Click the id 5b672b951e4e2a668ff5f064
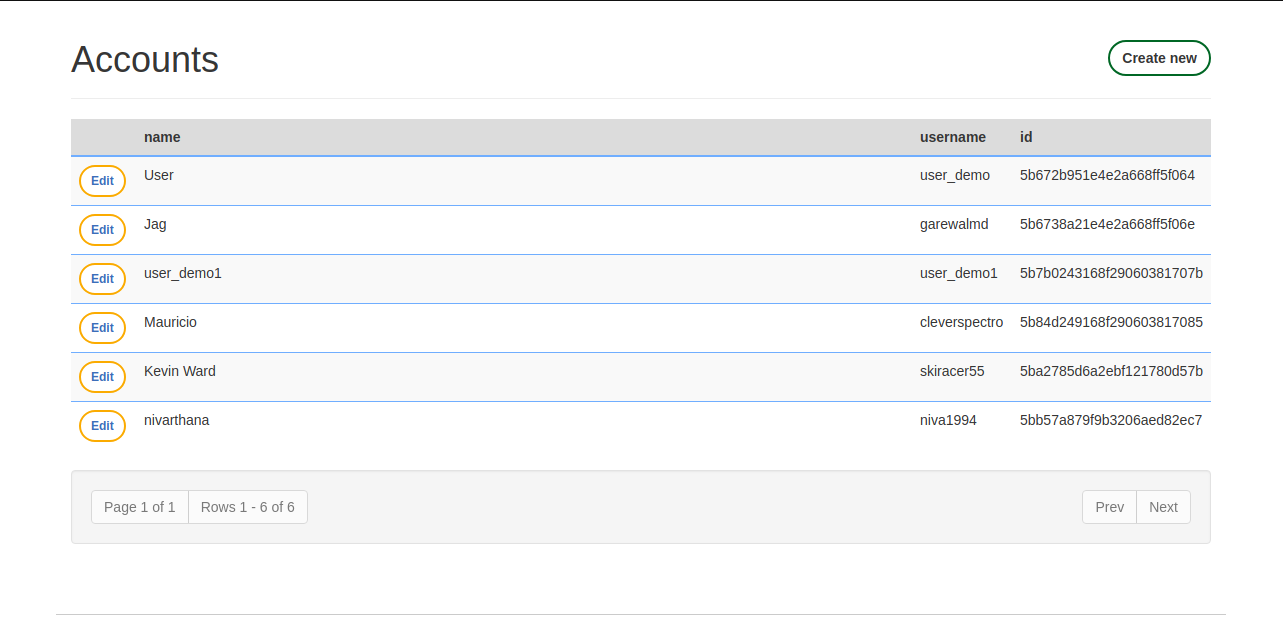The width and height of the screenshot is (1283, 618). 1107,175
